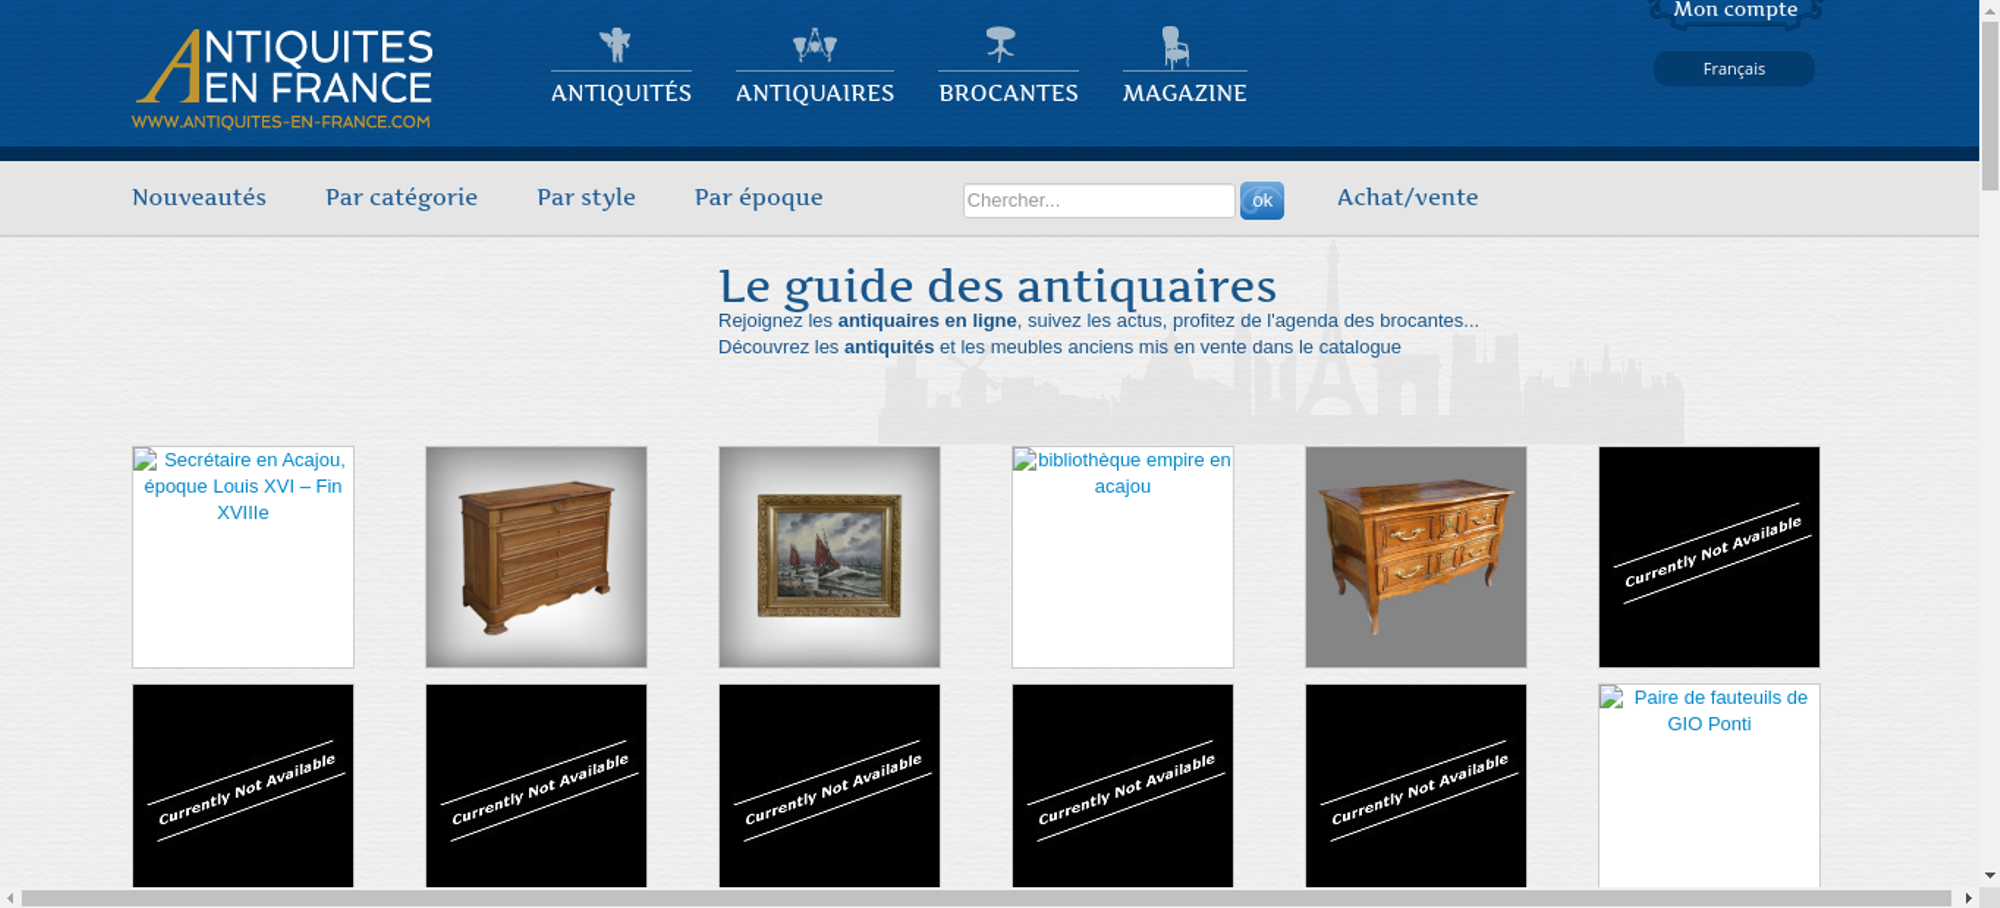Open the Français language selector
The height and width of the screenshot is (908, 2000).
coord(1733,69)
